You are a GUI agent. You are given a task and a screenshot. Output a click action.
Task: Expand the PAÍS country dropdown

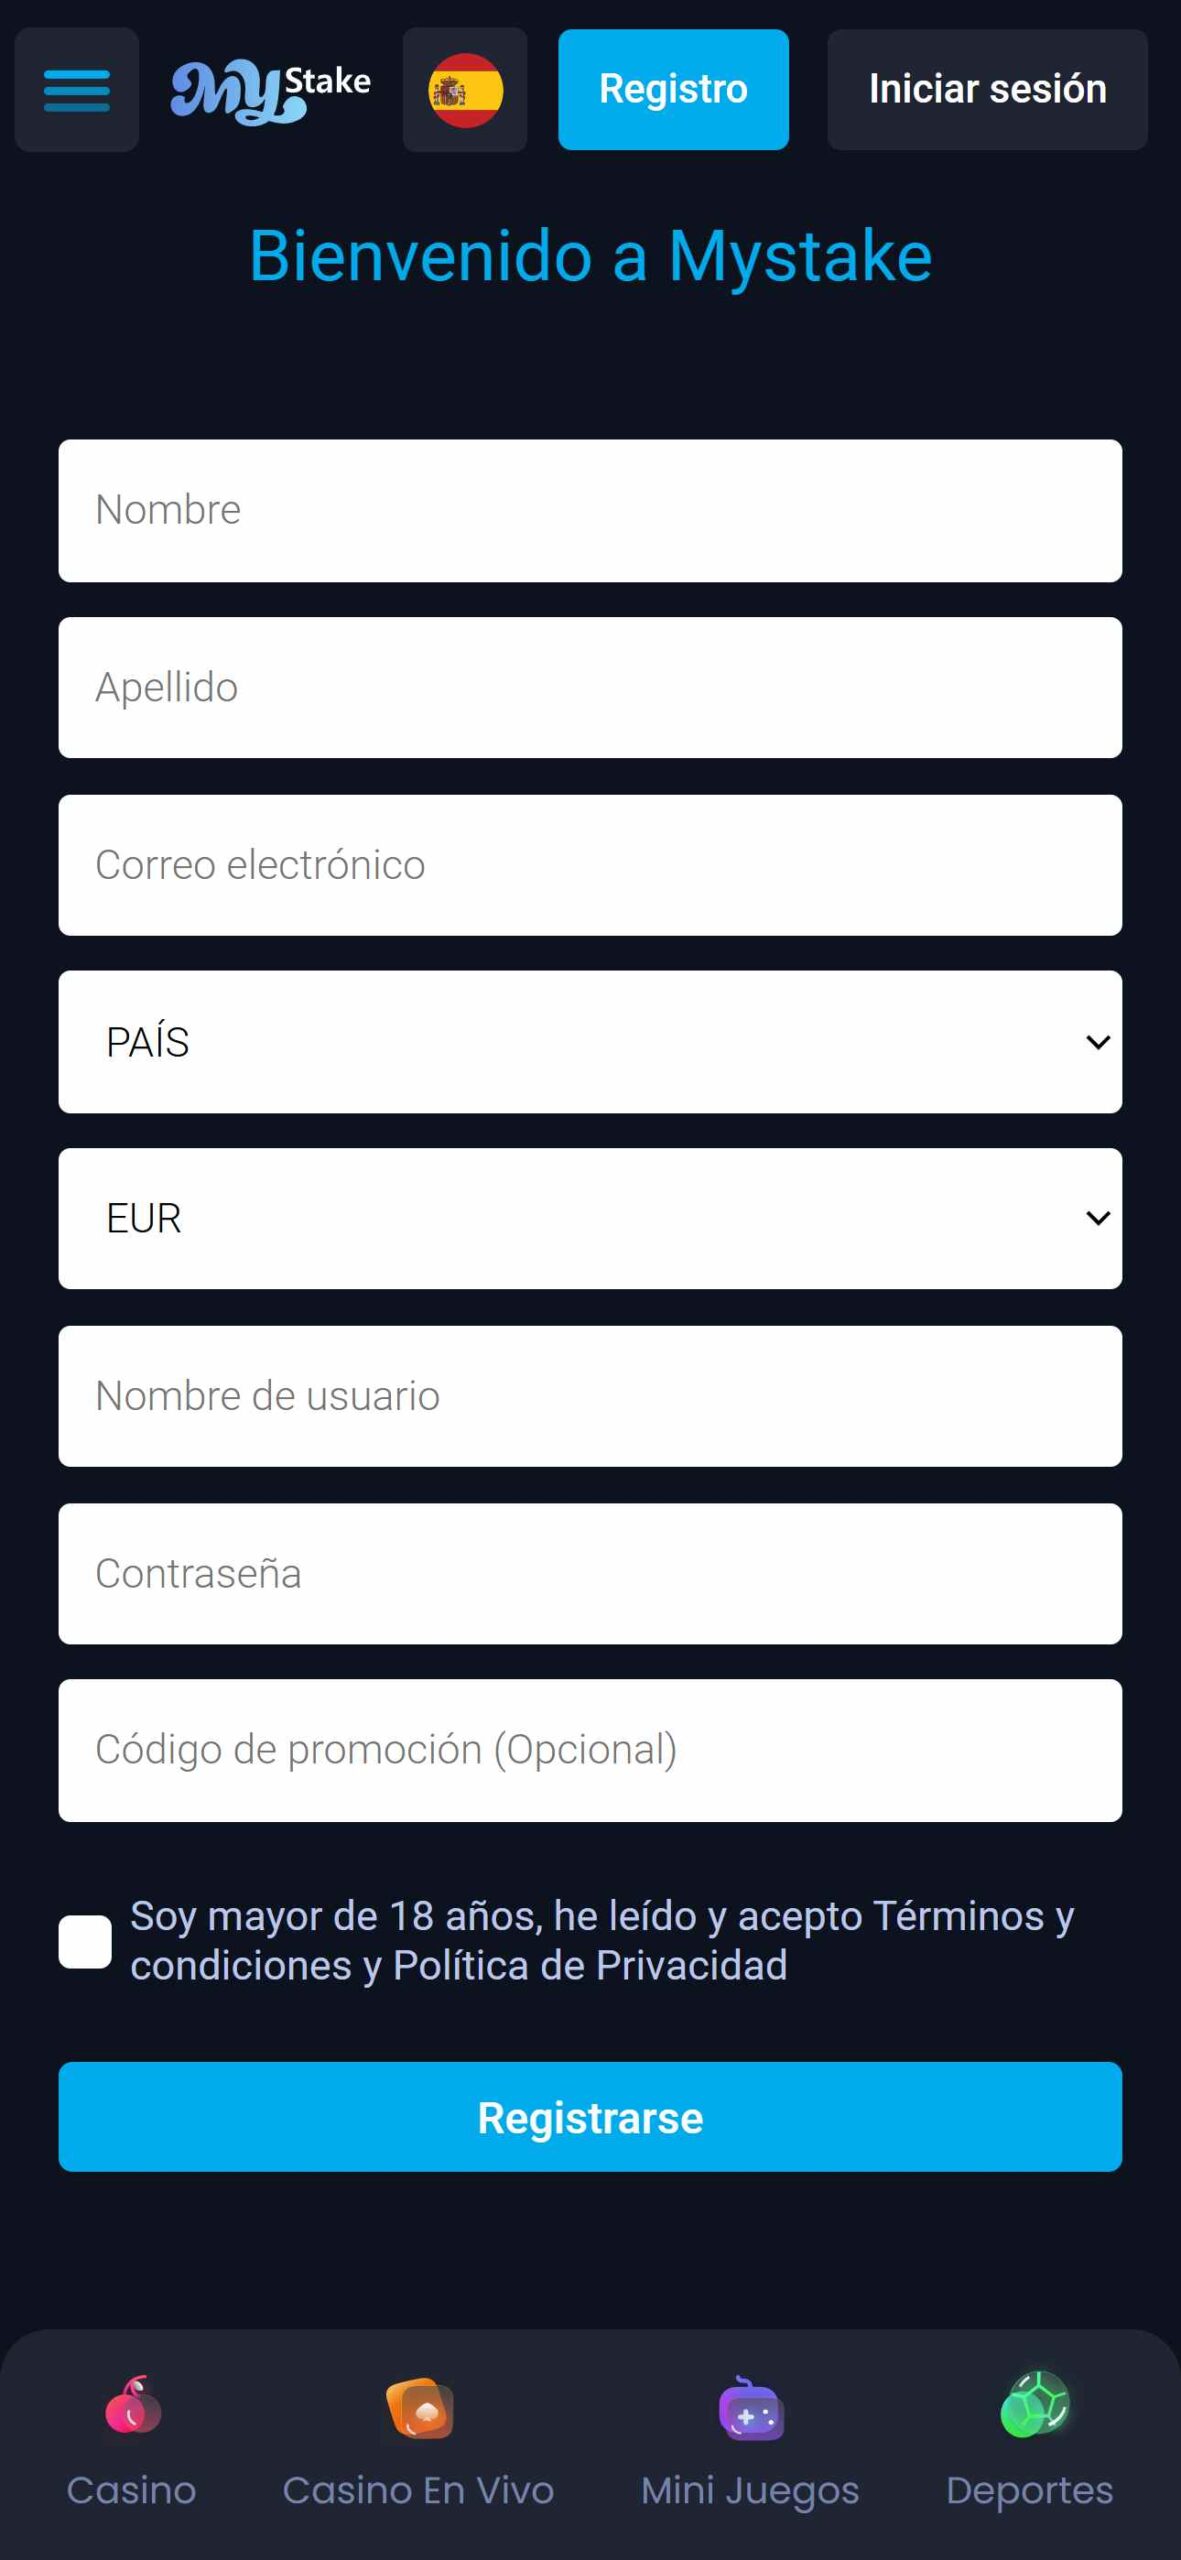[x=590, y=1042]
